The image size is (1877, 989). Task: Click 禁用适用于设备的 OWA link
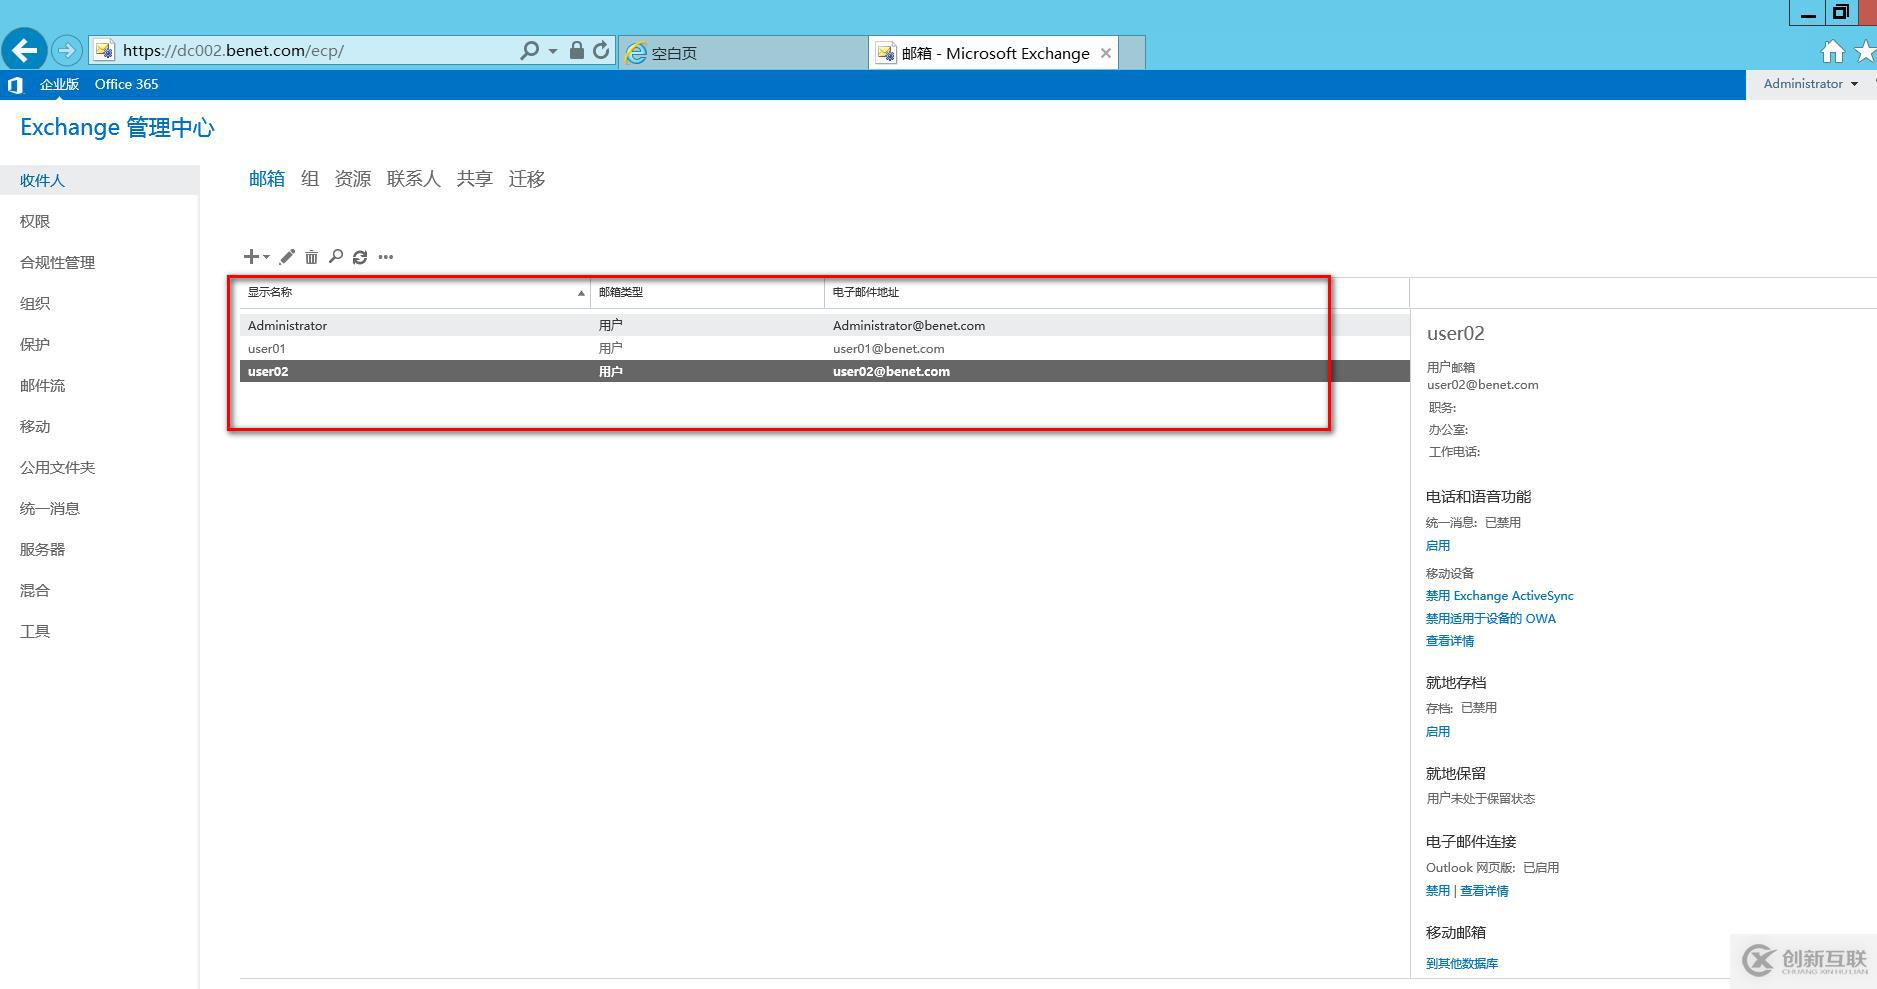(1491, 618)
